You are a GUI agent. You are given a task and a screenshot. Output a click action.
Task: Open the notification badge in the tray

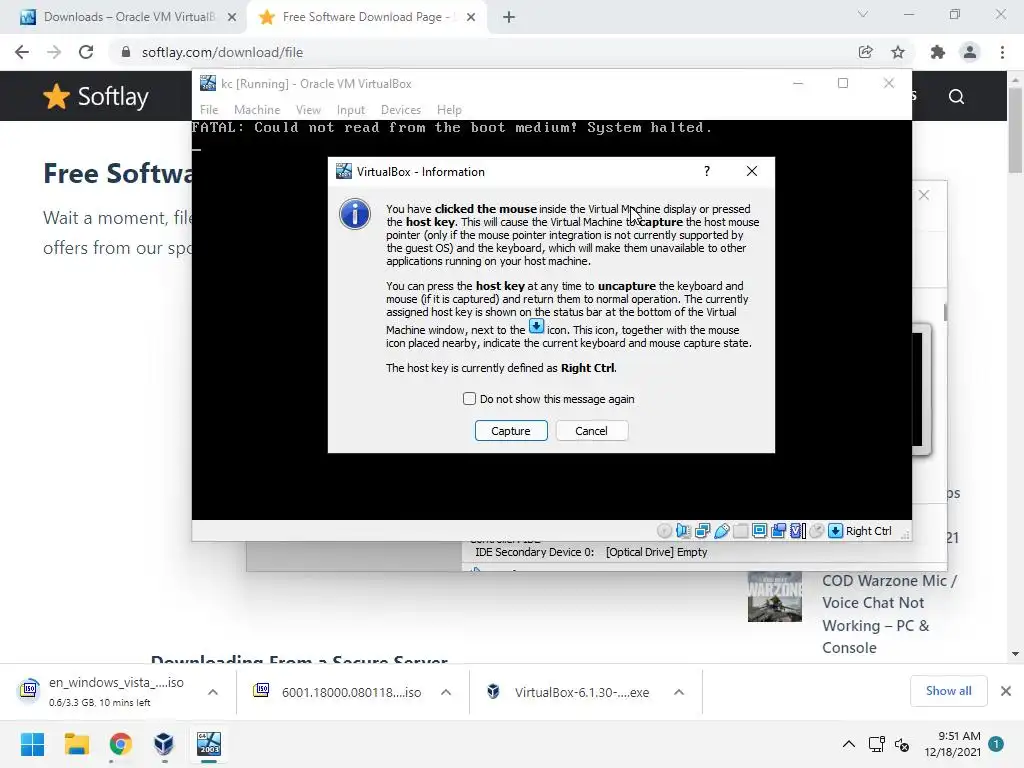[x=996, y=744]
